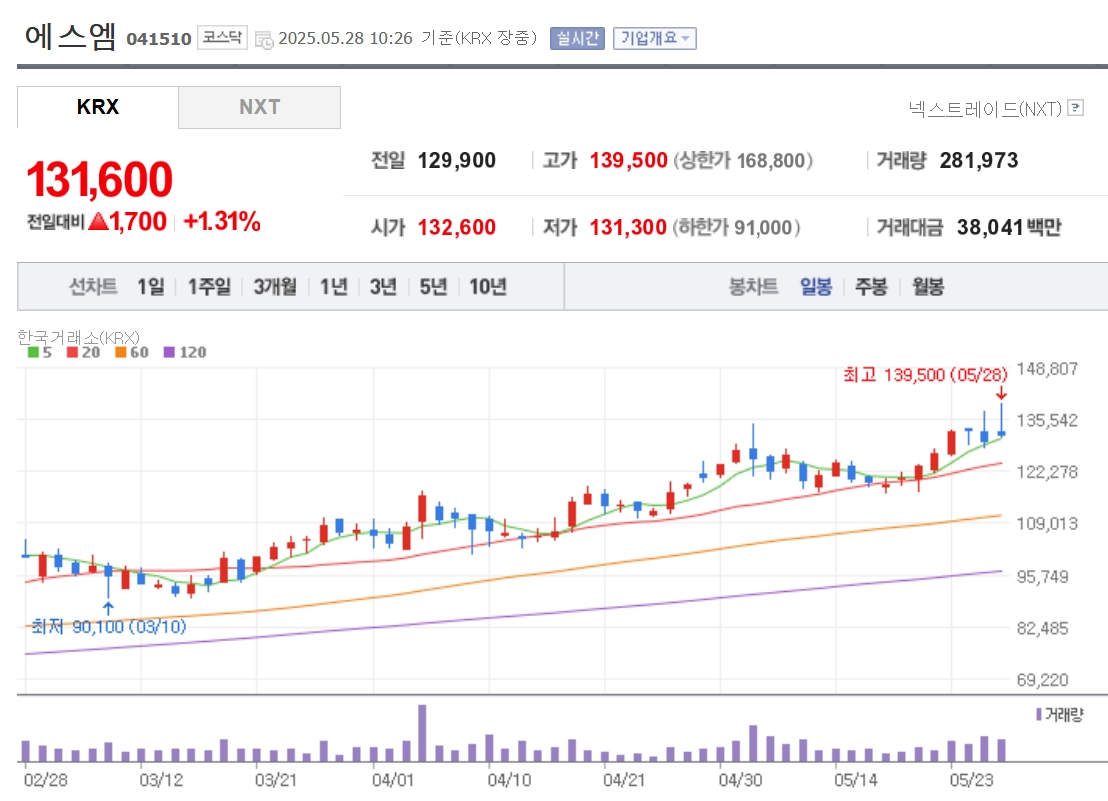
Task: Select 주봉 weekly candle chart
Action: tap(871, 287)
